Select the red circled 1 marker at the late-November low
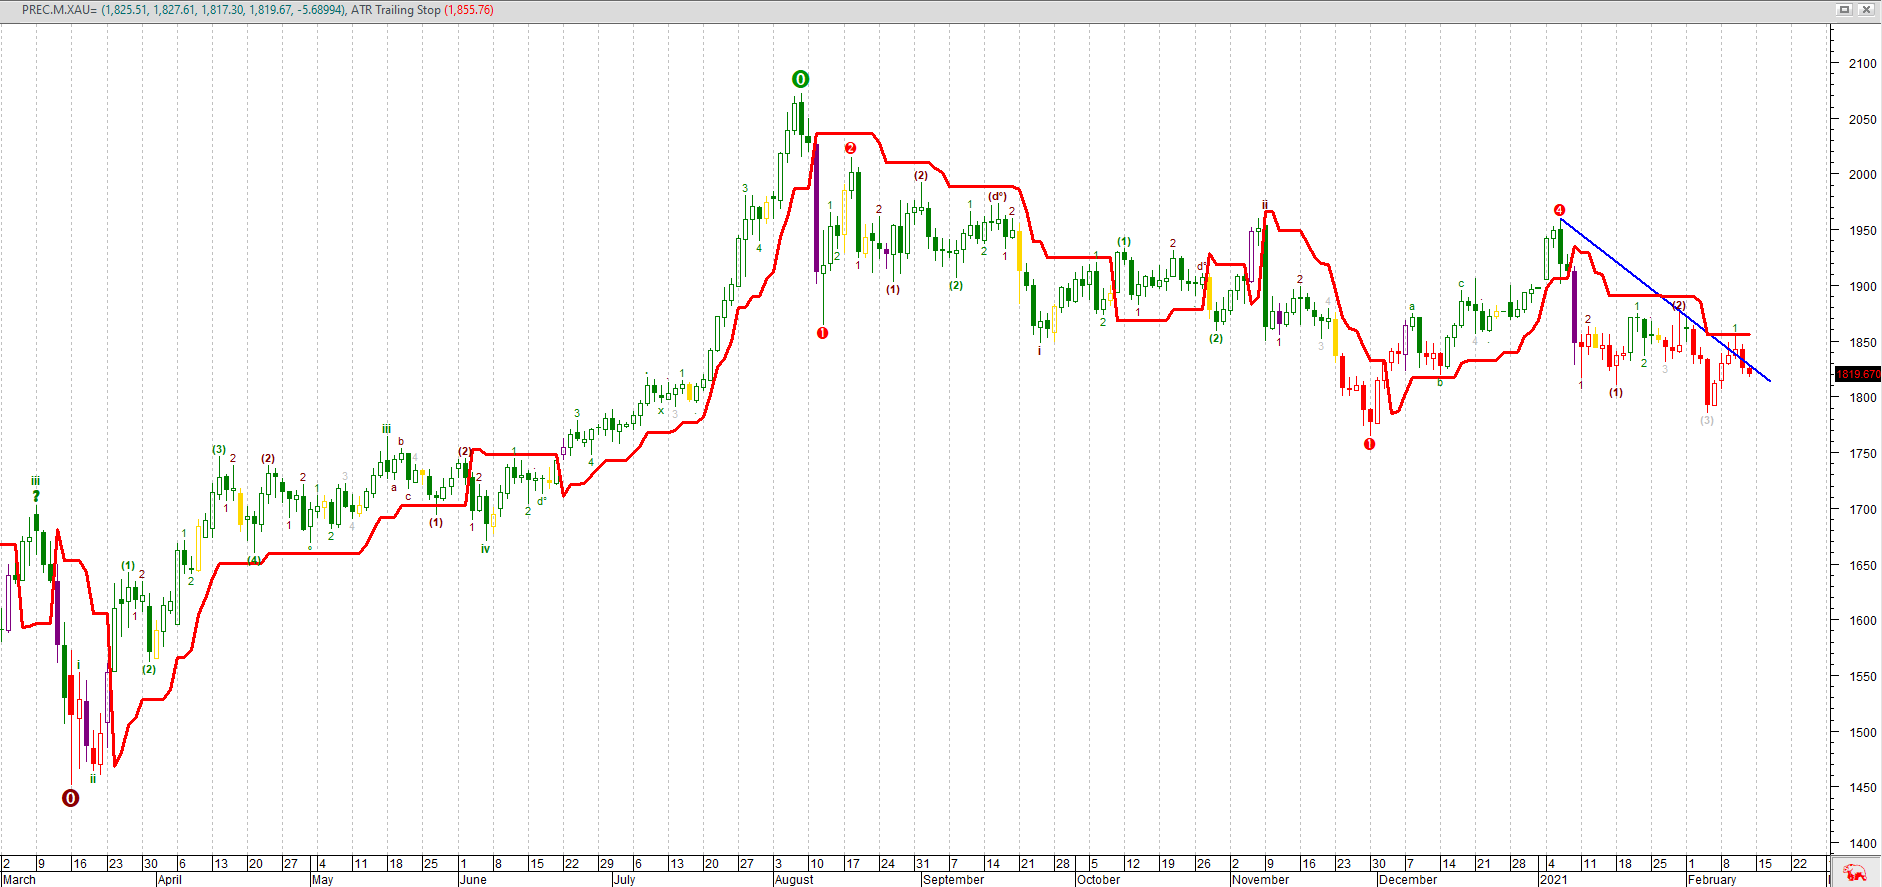1882x887 pixels. tap(1370, 444)
